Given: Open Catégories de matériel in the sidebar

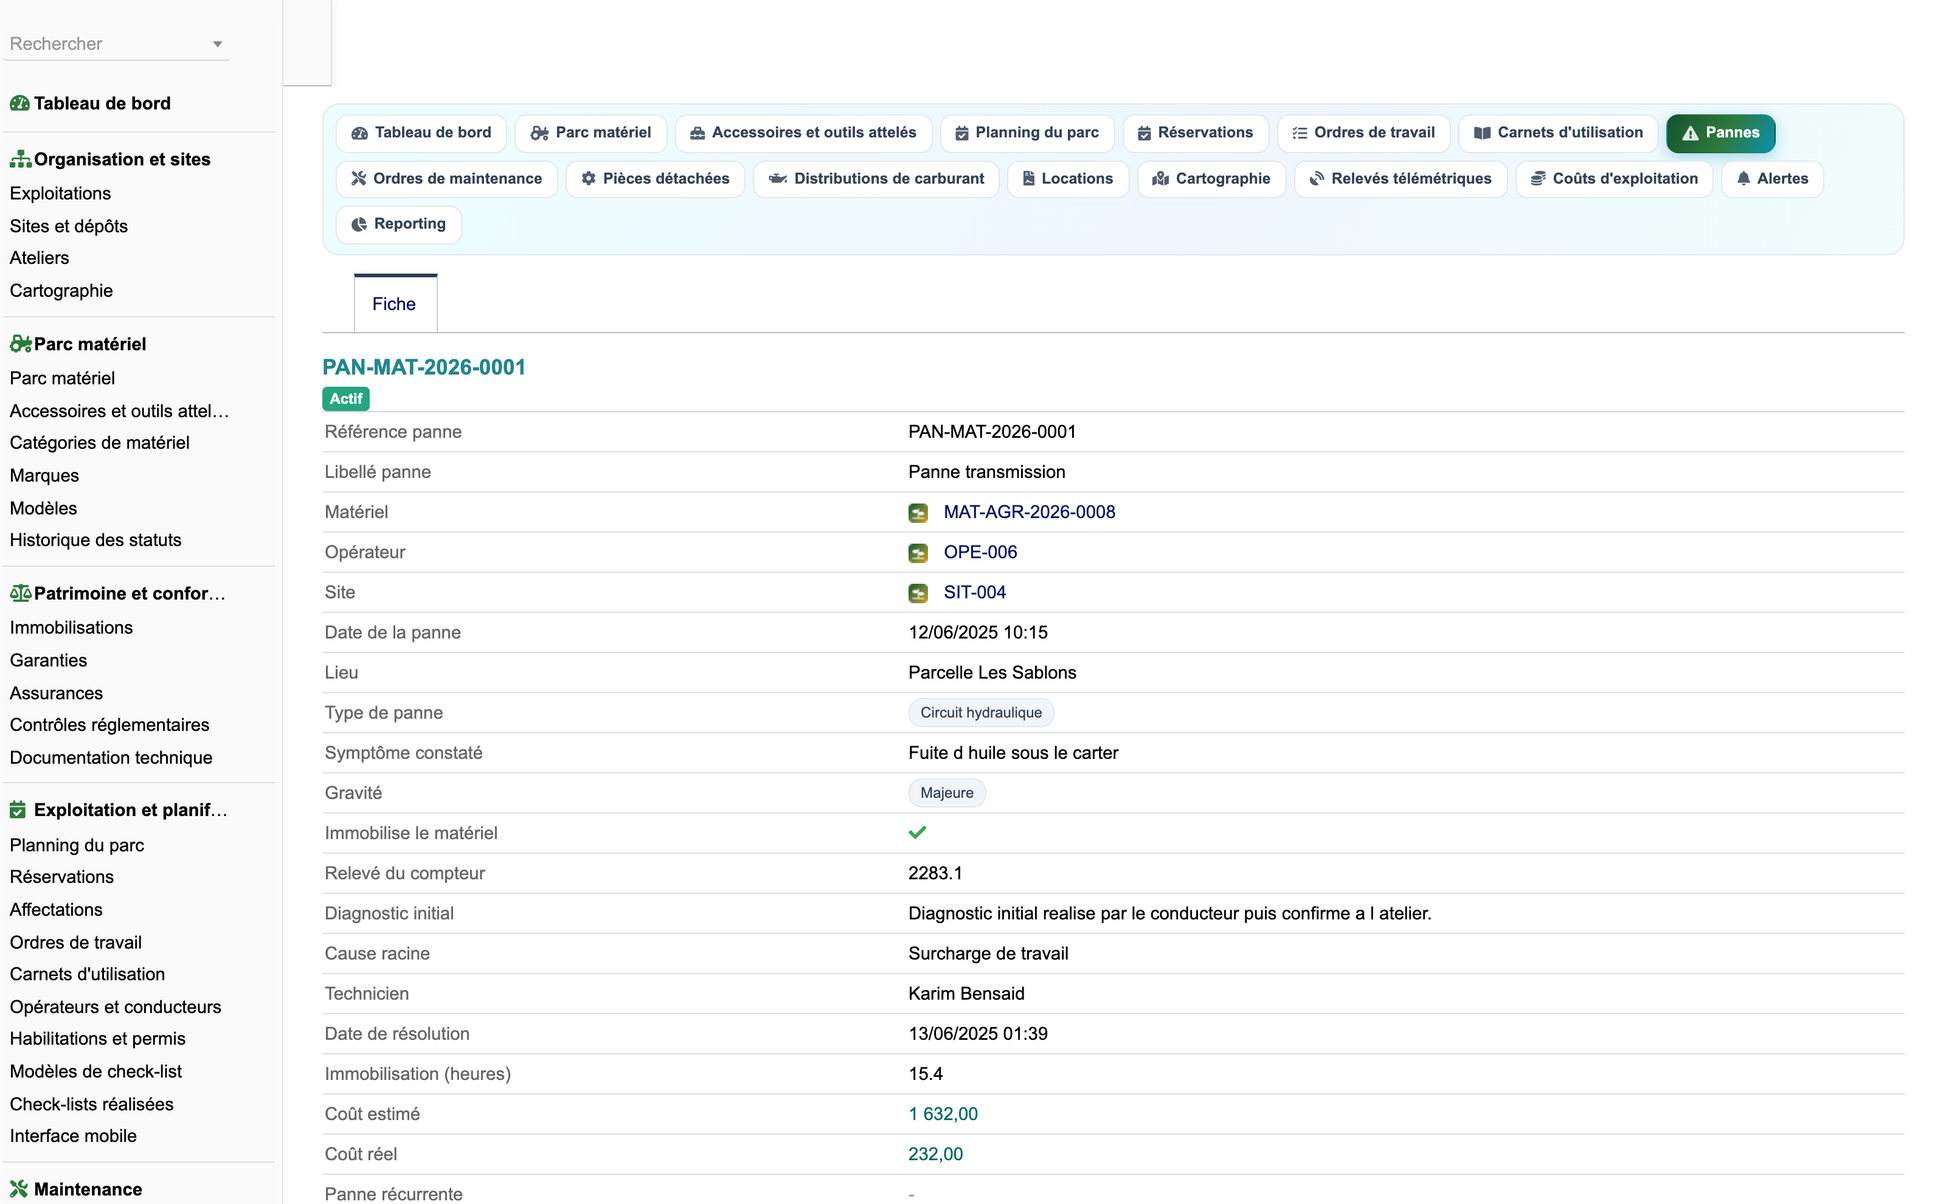Looking at the screenshot, I should click(x=99, y=442).
